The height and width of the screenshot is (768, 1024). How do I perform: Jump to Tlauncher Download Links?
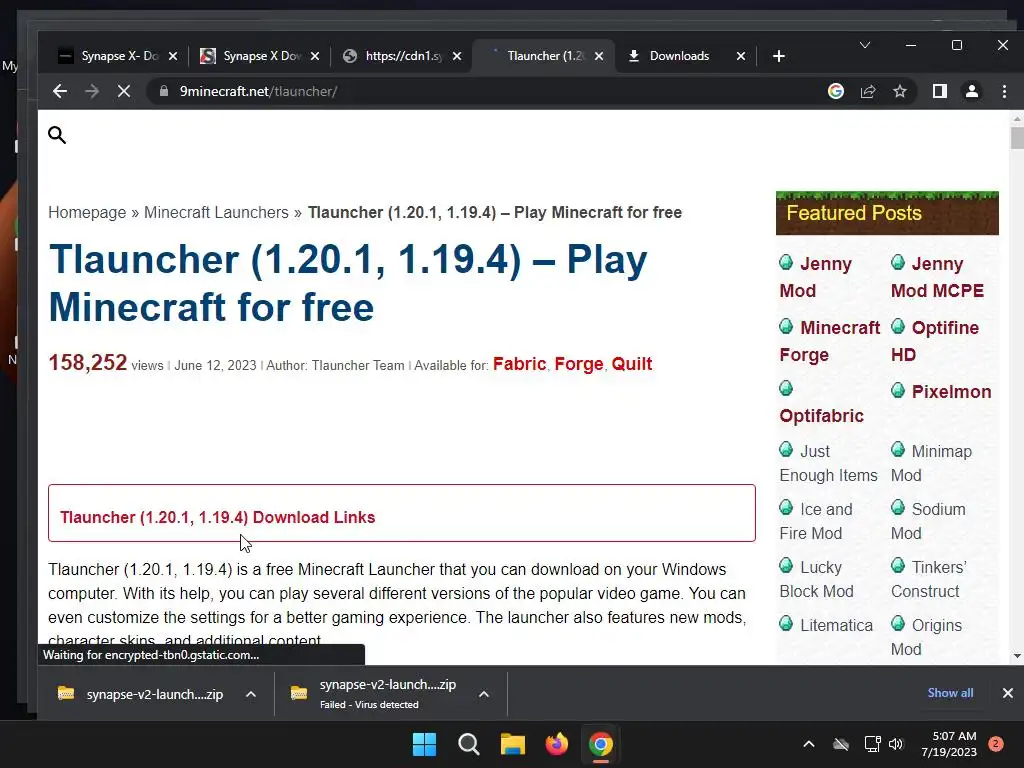point(217,517)
